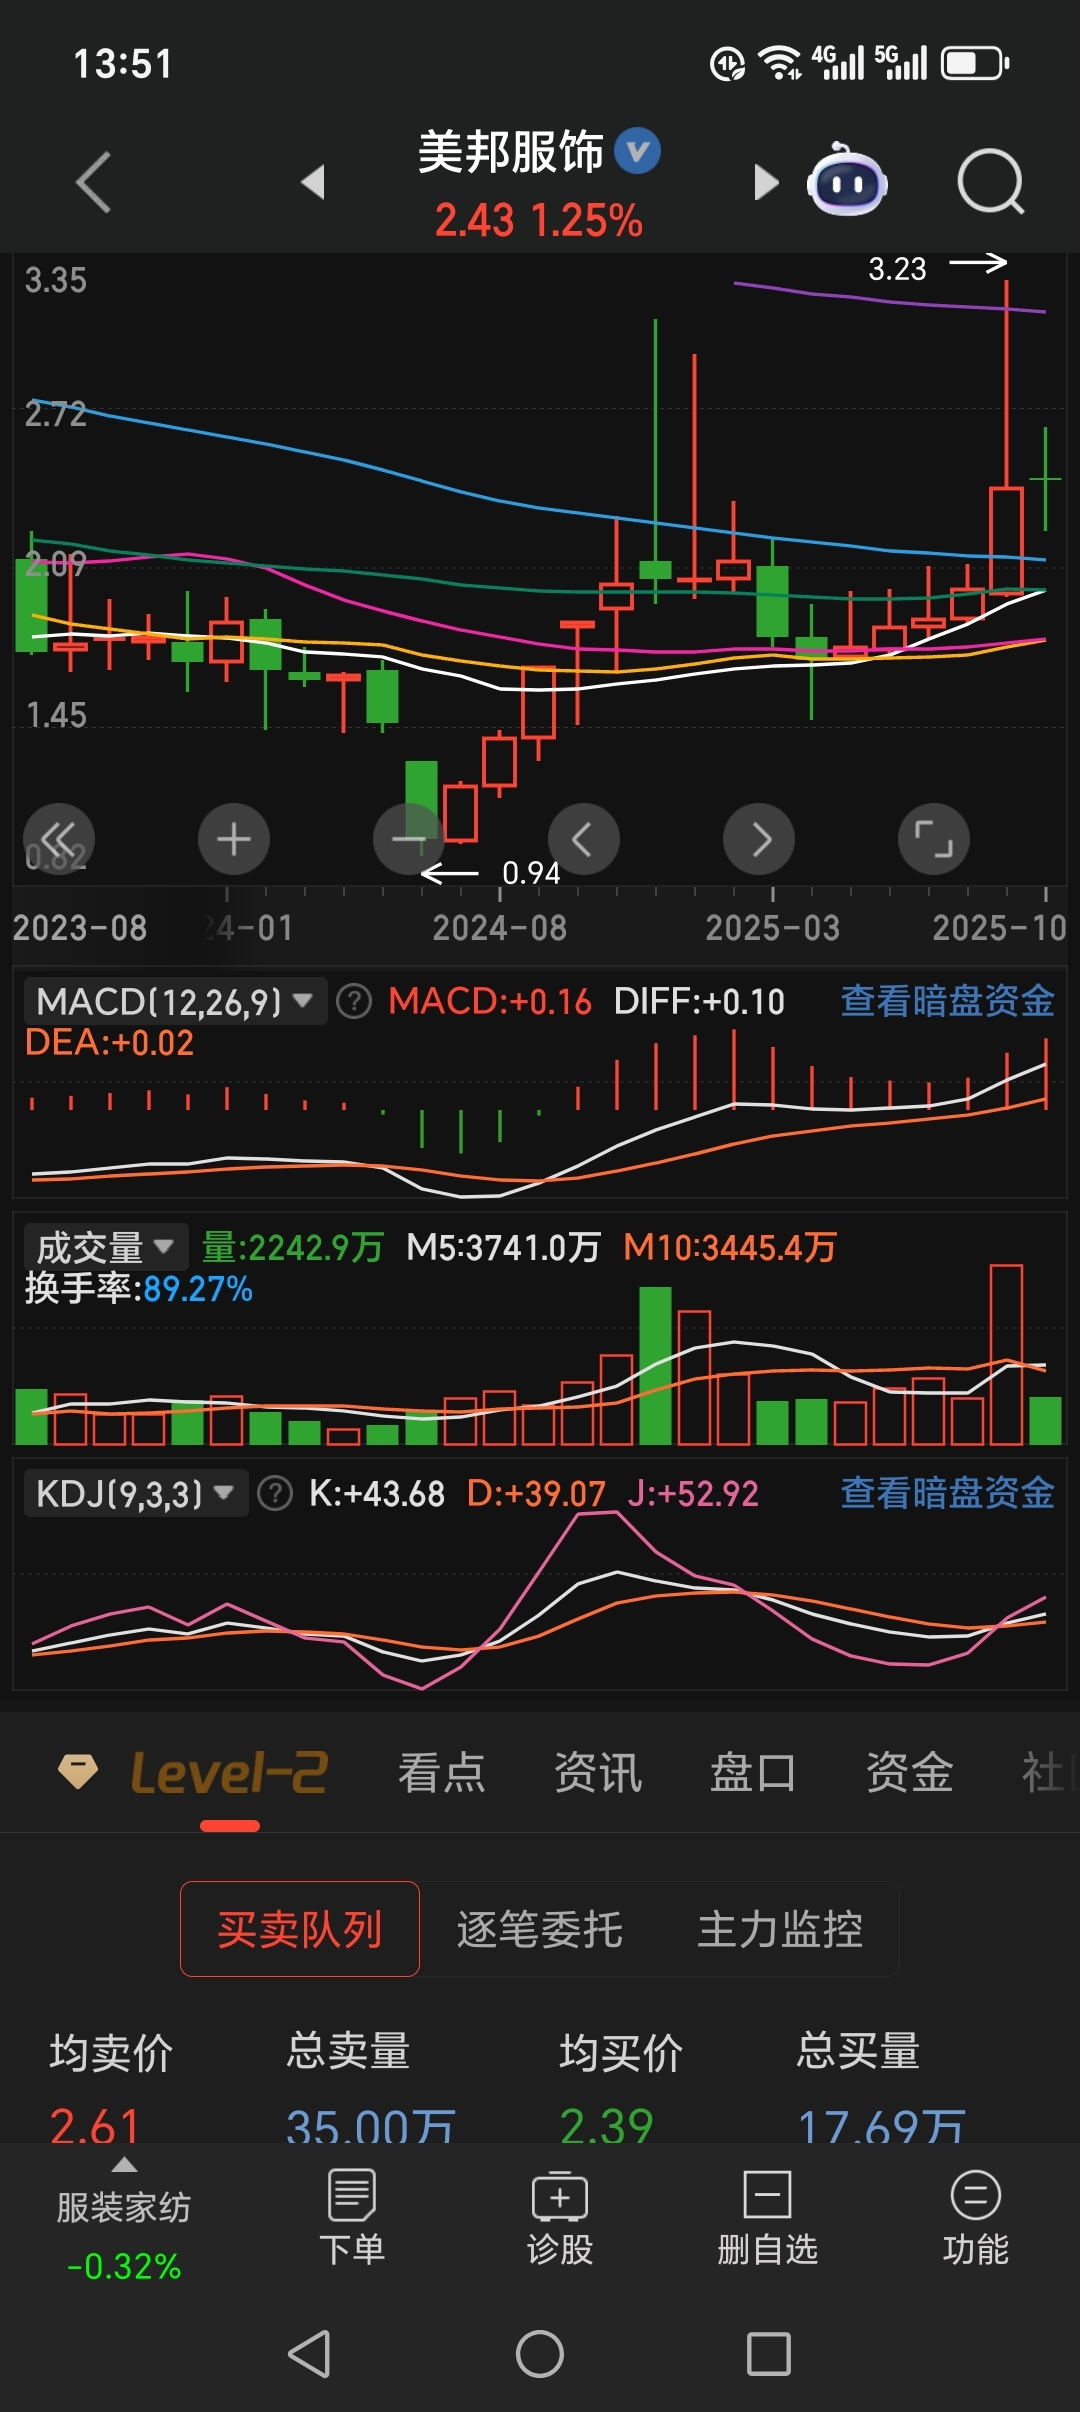The image size is (1080, 2412).
Task: Tap the 美邦服饰 stock title
Action: [x=511, y=152]
